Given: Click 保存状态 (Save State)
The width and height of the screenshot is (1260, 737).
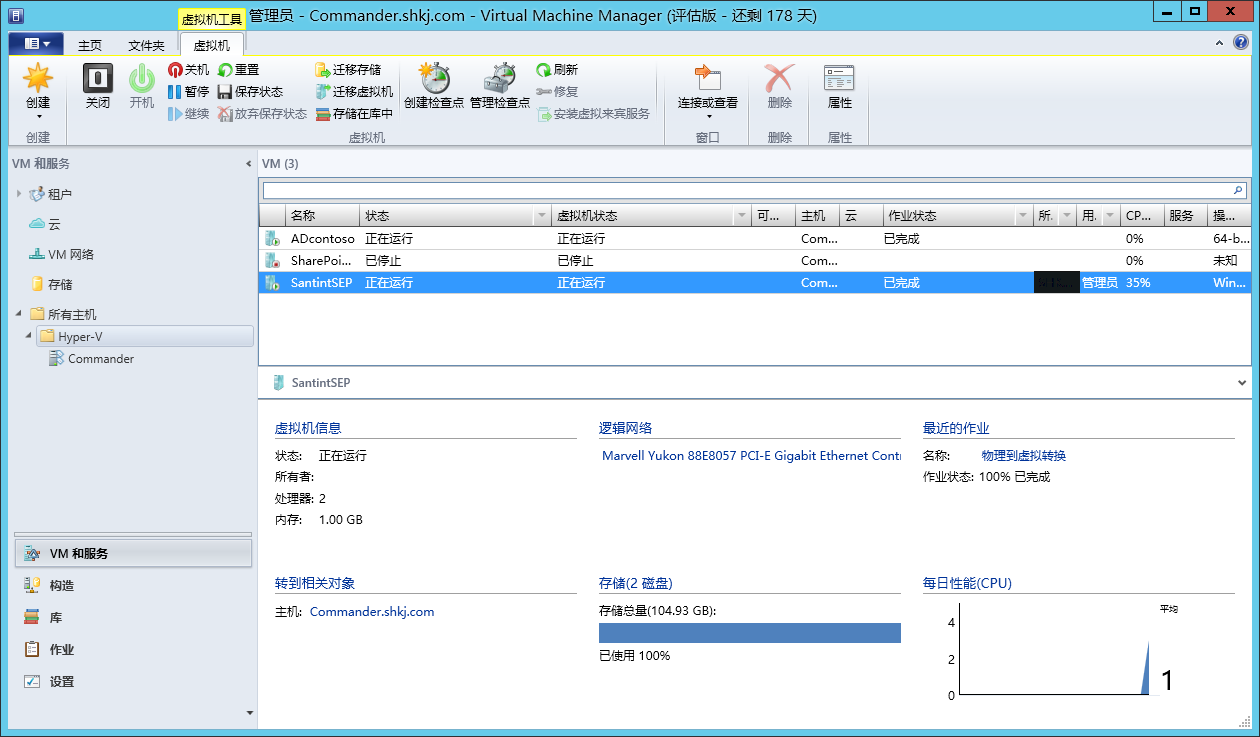Looking at the screenshot, I should click(x=250, y=92).
